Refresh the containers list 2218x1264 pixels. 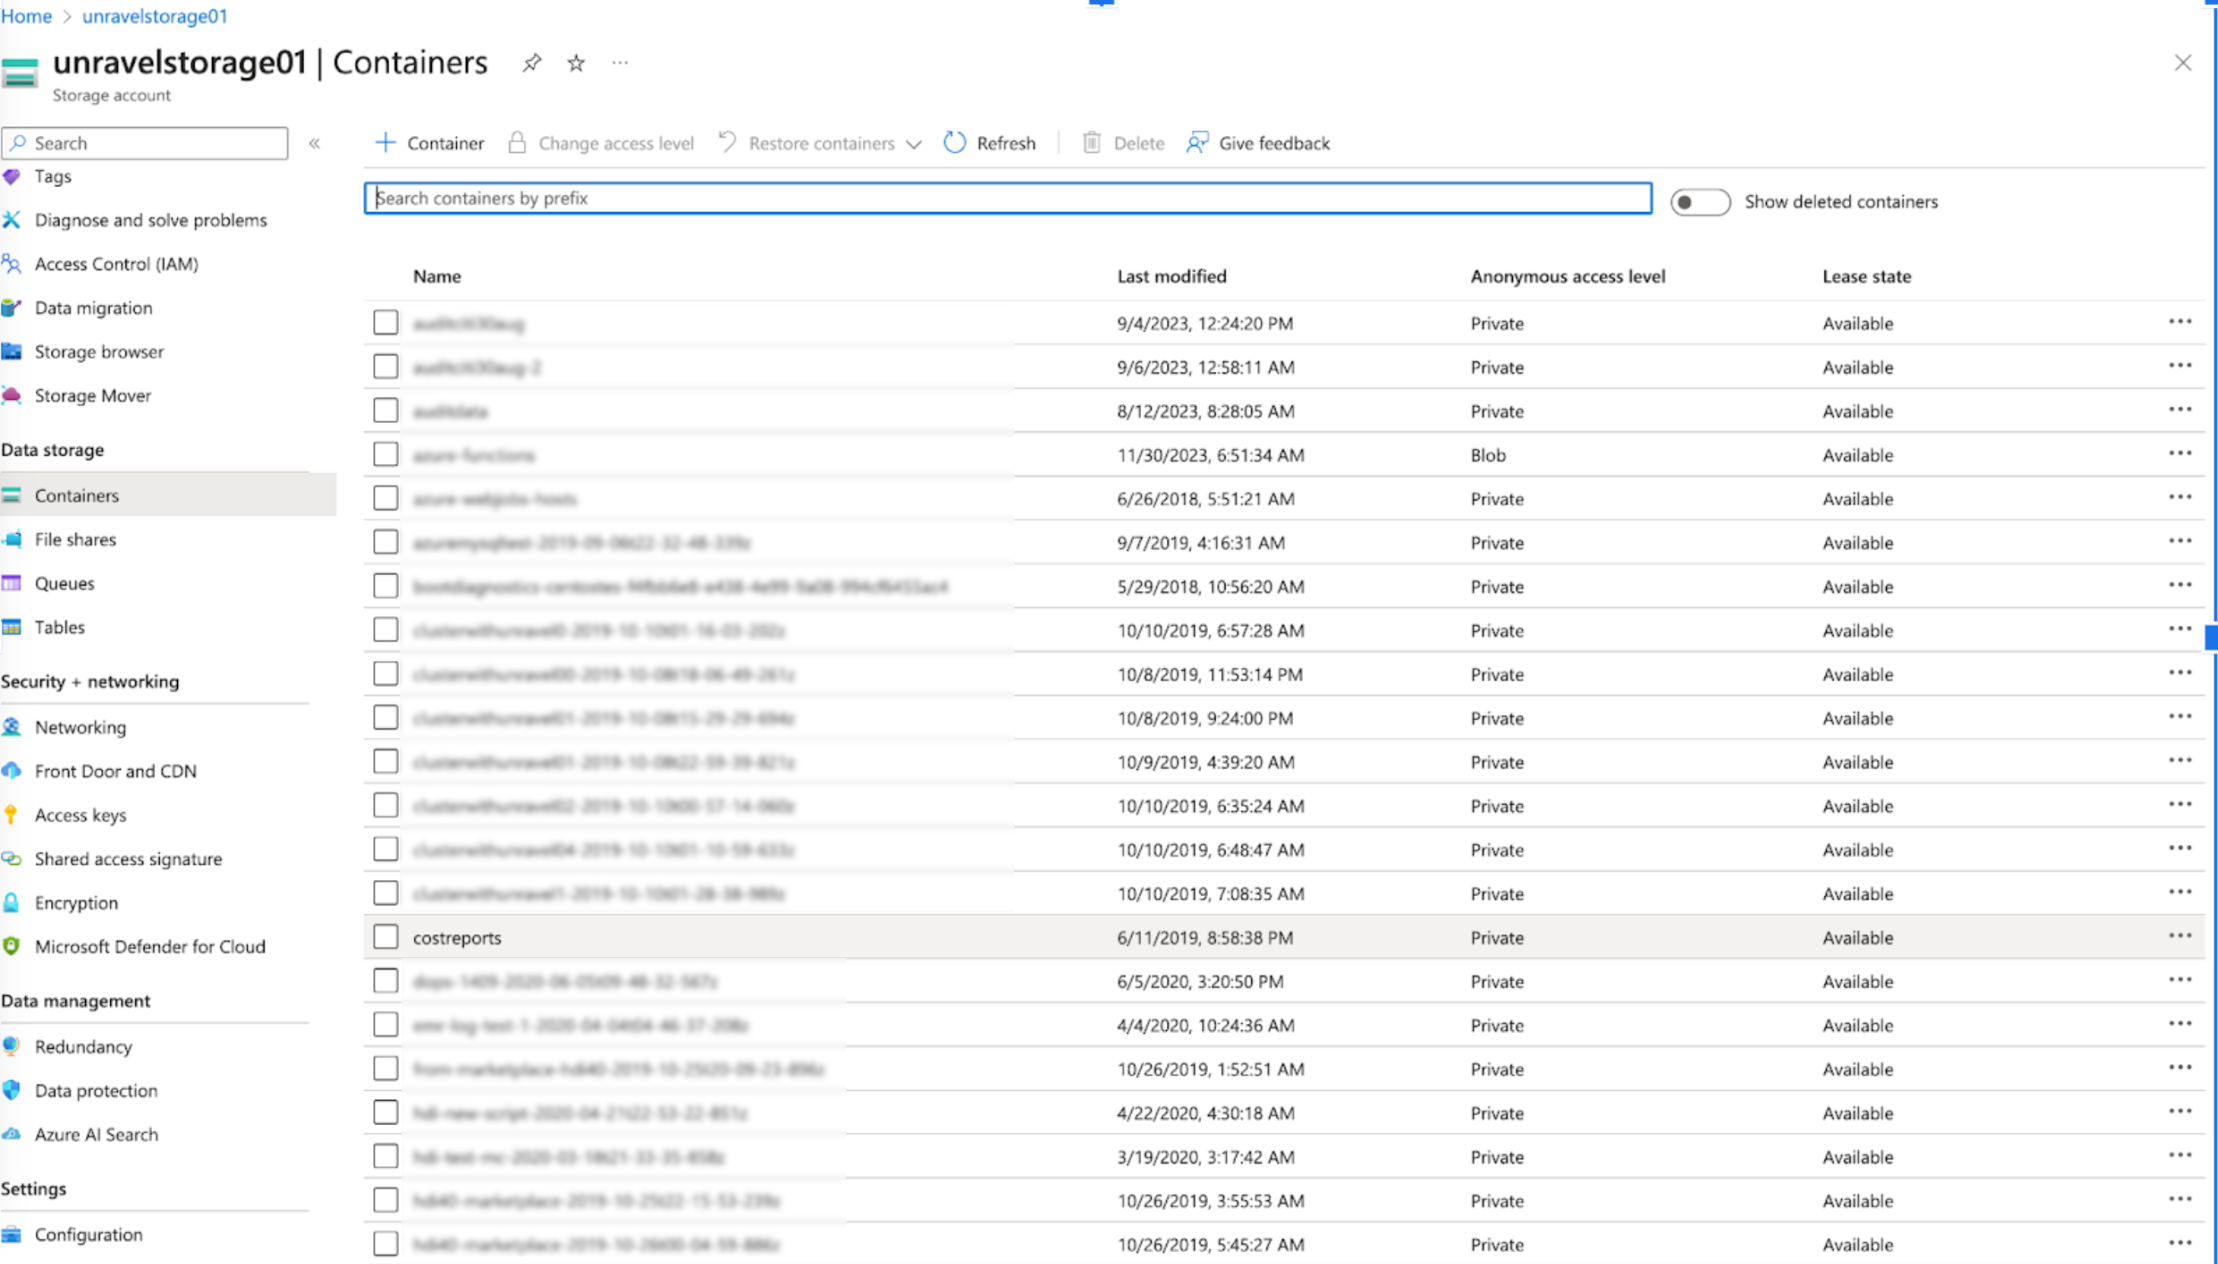(990, 143)
